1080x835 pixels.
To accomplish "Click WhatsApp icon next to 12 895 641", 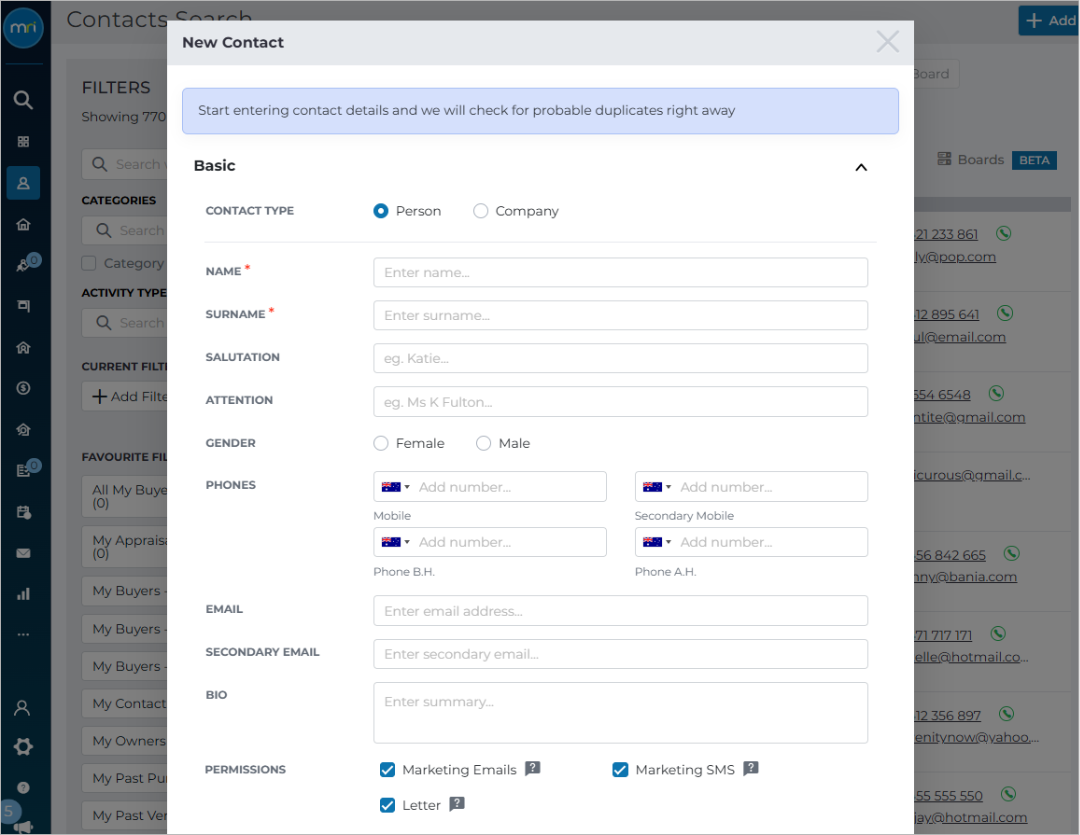I will (x=1005, y=313).
